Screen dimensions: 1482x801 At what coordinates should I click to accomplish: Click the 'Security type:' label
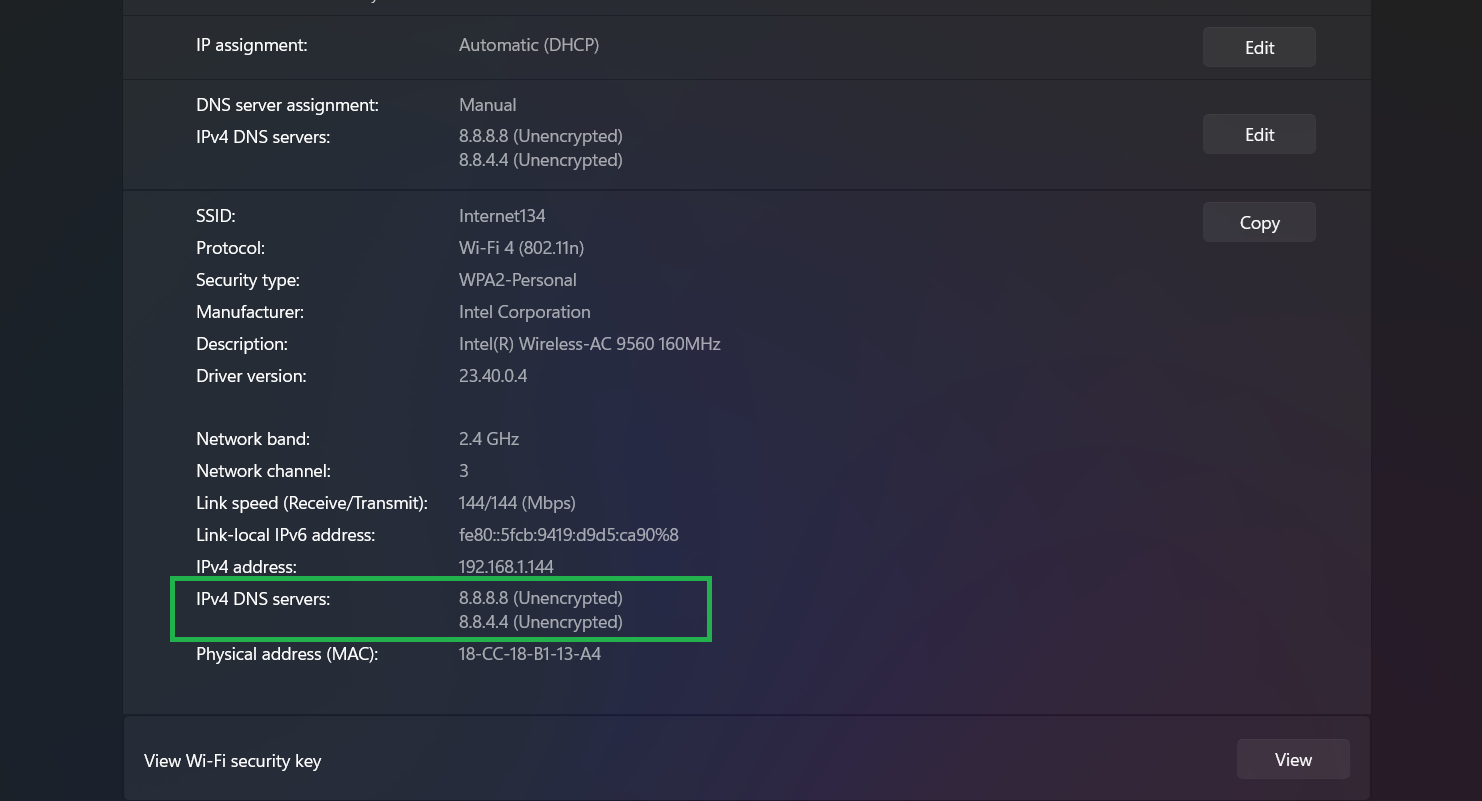click(x=248, y=280)
